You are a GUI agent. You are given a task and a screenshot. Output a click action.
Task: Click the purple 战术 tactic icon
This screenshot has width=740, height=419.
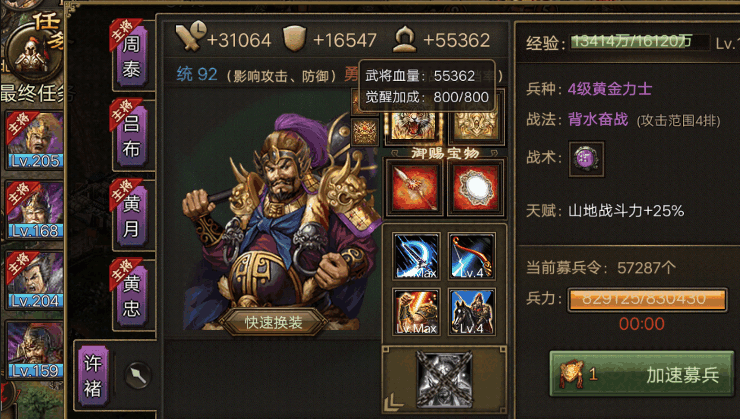coord(586,159)
